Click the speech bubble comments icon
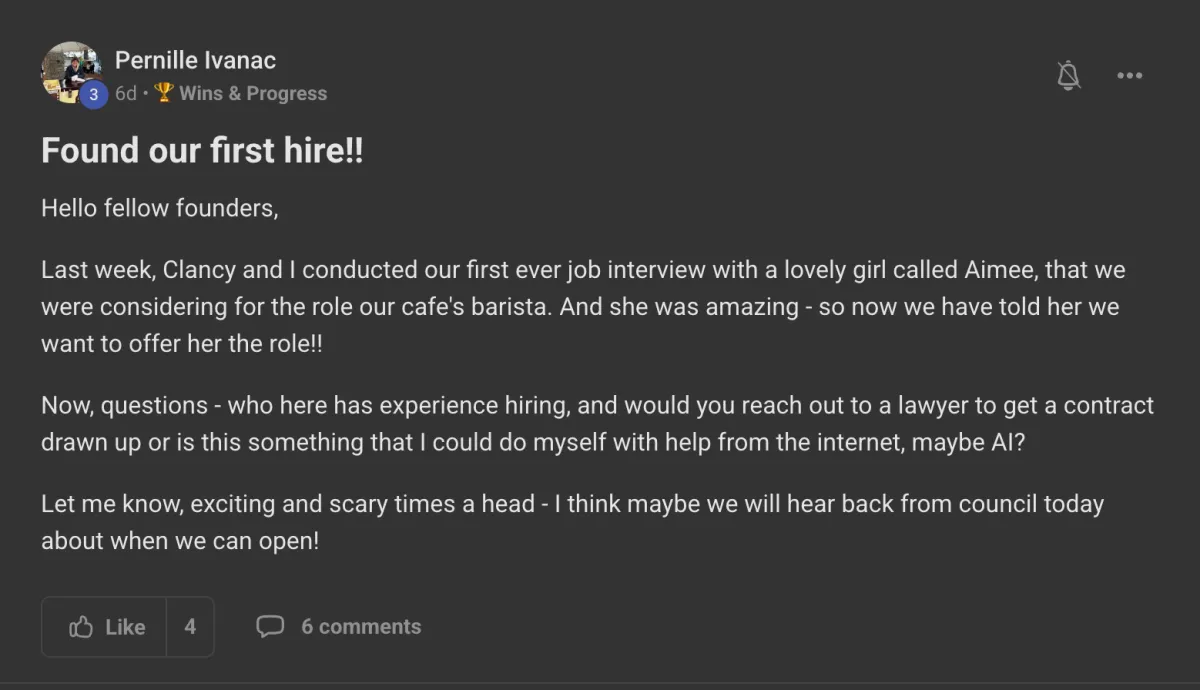The height and width of the screenshot is (690, 1200). click(270, 627)
